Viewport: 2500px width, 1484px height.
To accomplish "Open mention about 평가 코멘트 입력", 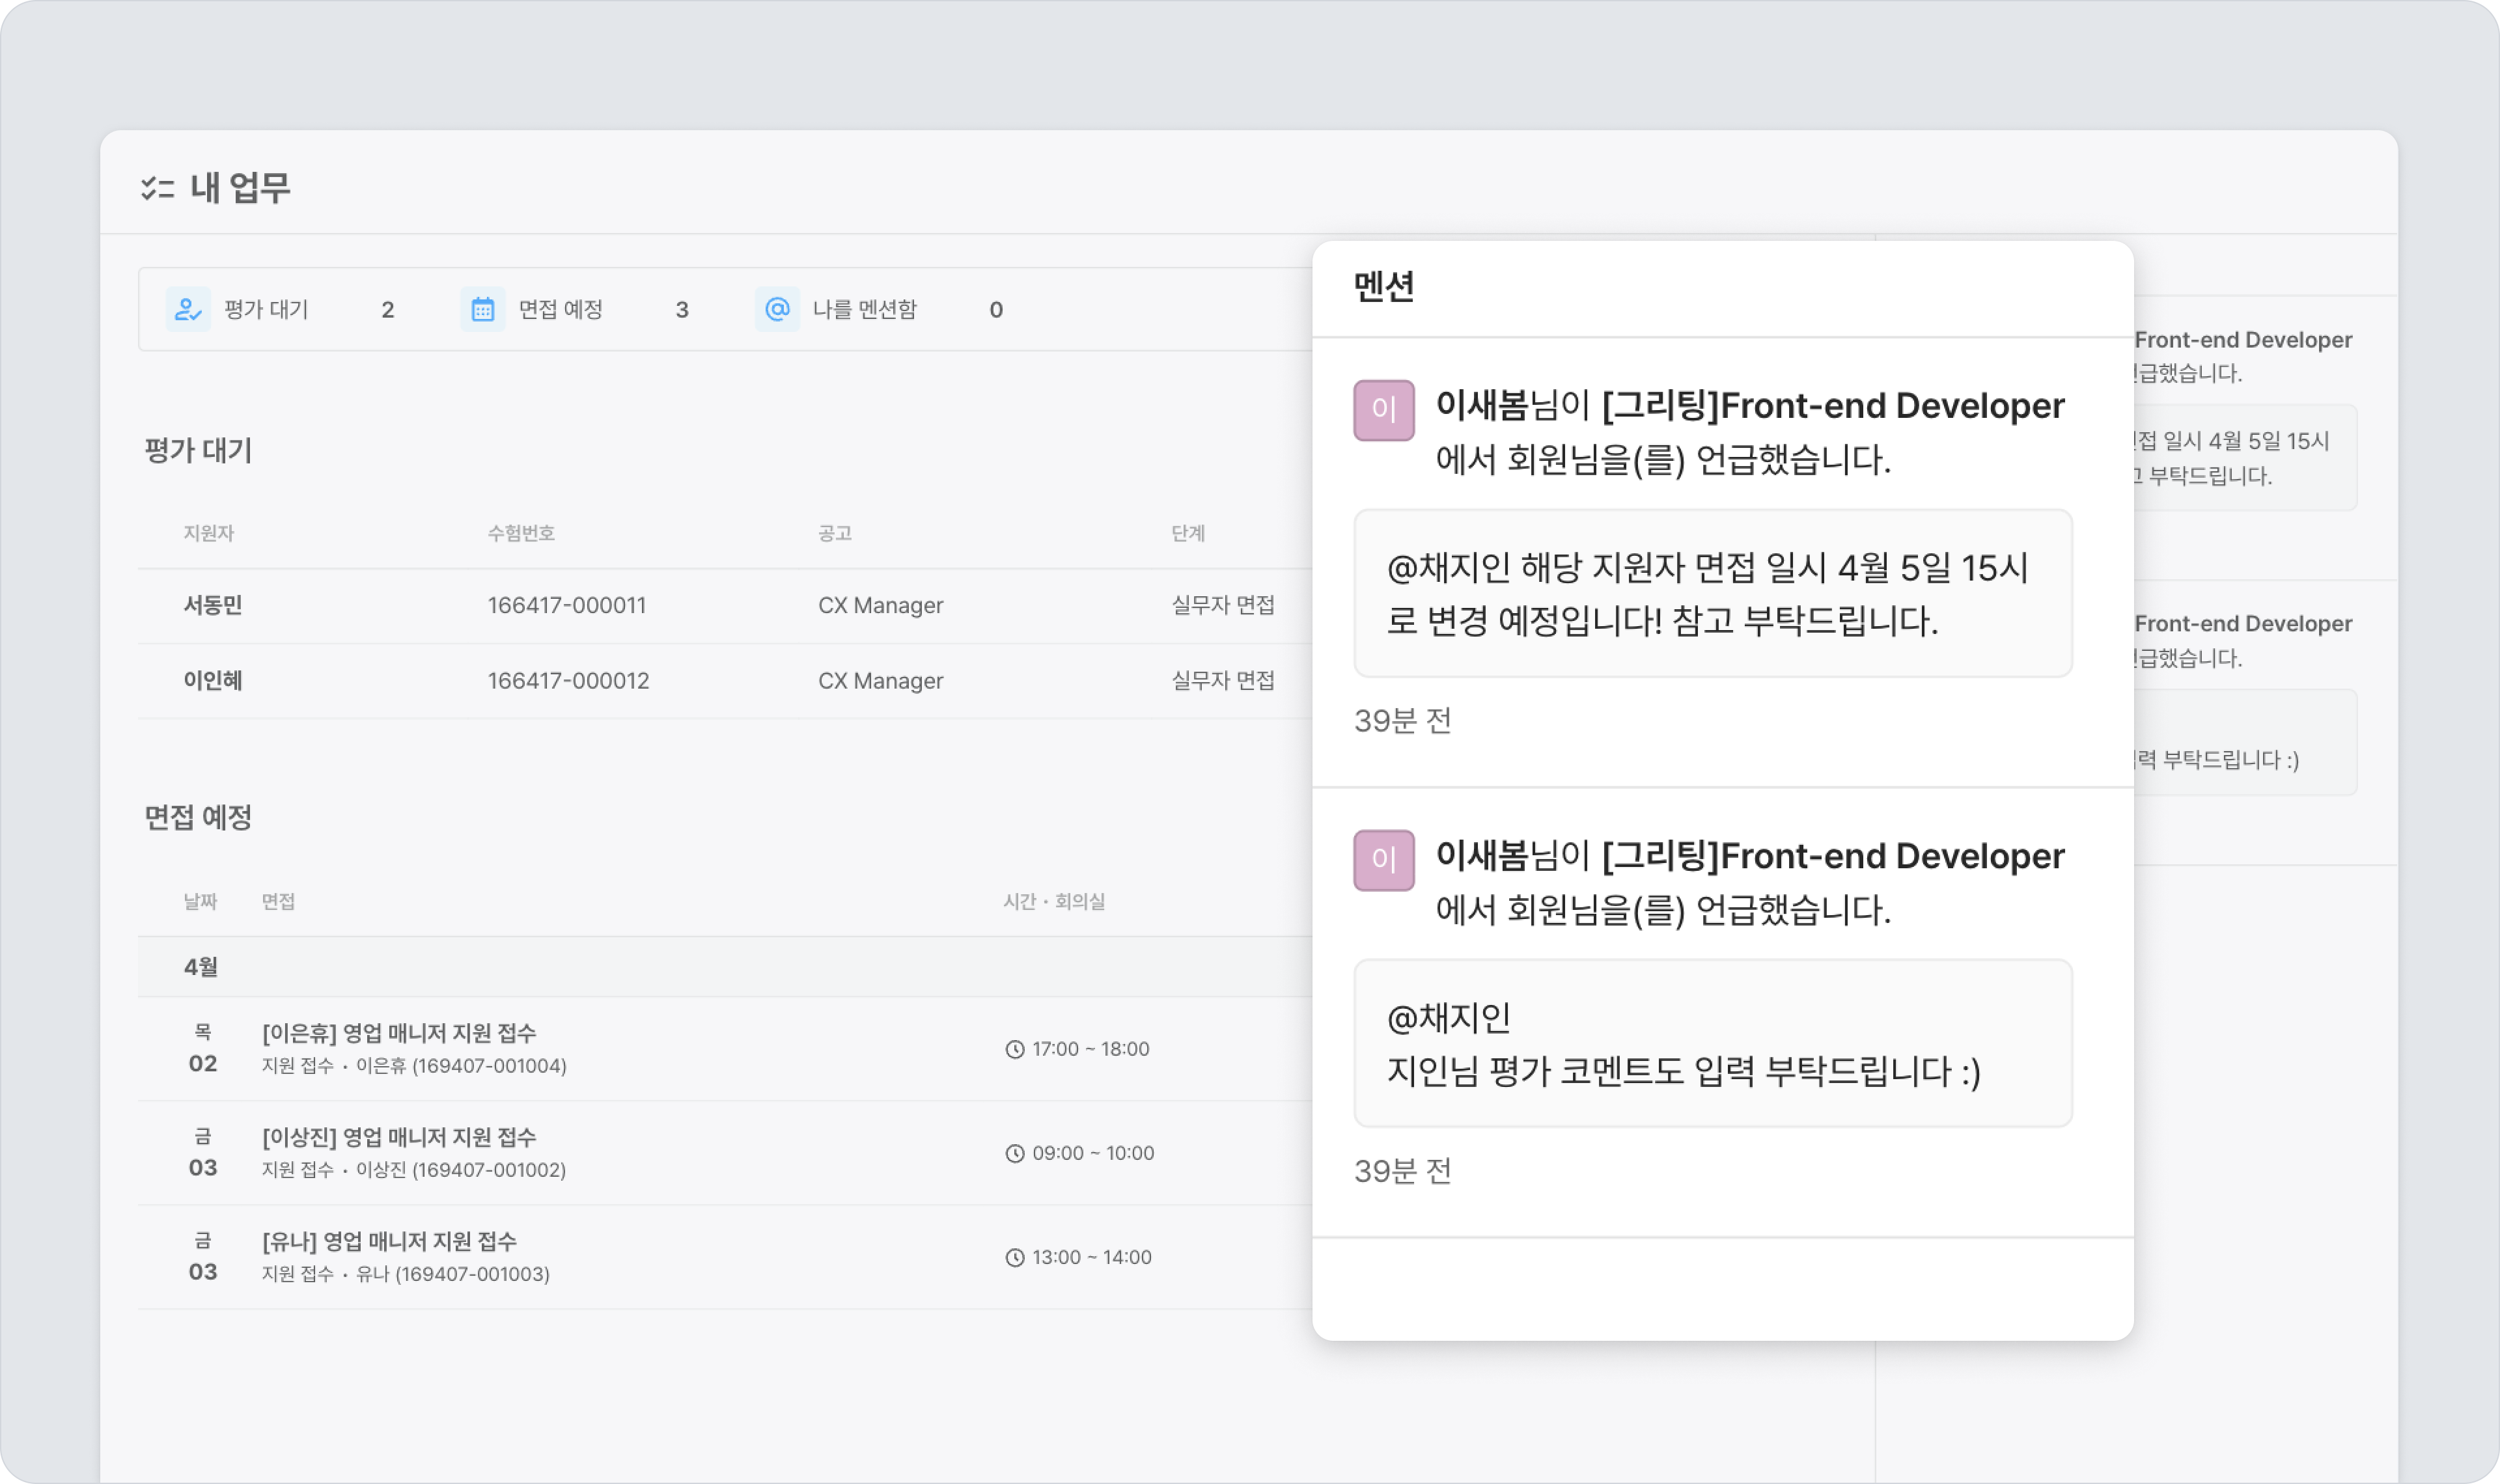I will tap(1711, 1043).
